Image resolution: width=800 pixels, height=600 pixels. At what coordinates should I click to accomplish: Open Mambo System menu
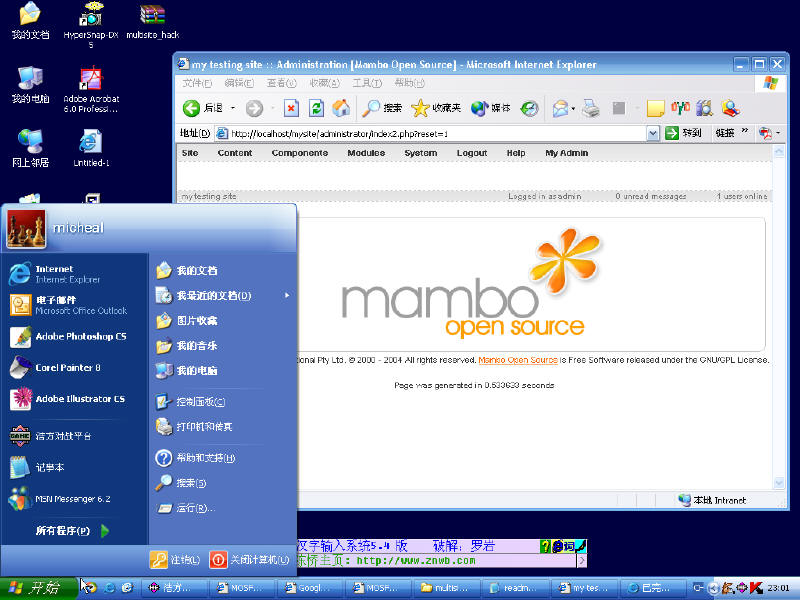tap(420, 153)
